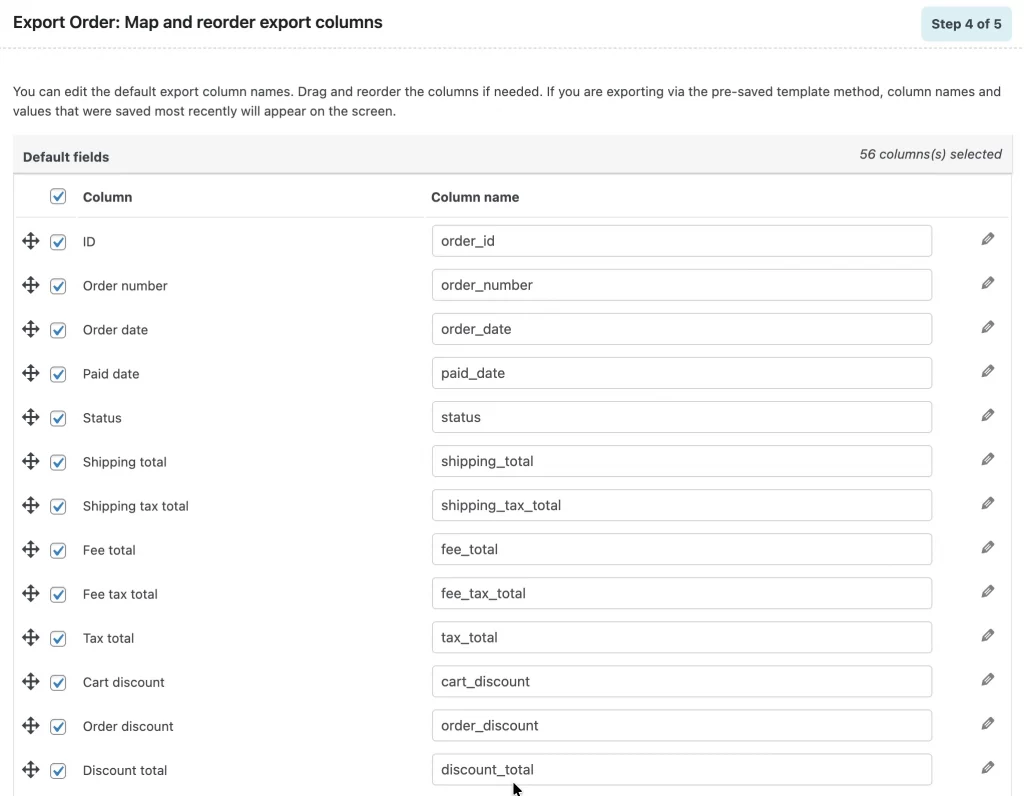This screenshot has width=1024, height=796.
Task: Click the drag handle for Discount total row
Action: pos(30,769)
